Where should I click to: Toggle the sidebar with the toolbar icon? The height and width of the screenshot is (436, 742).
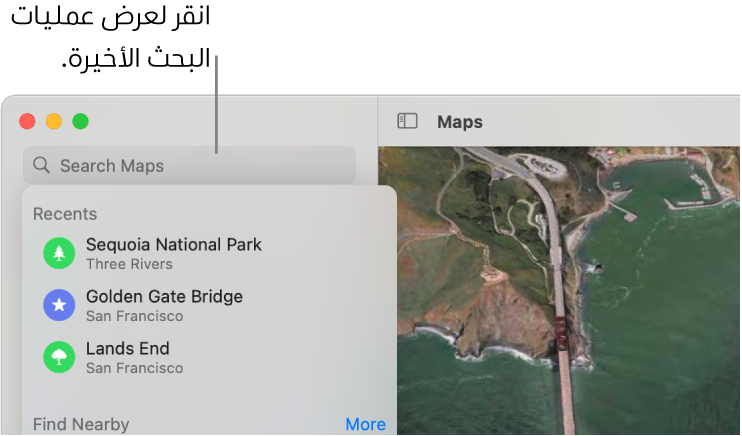(x=407, y=121)
